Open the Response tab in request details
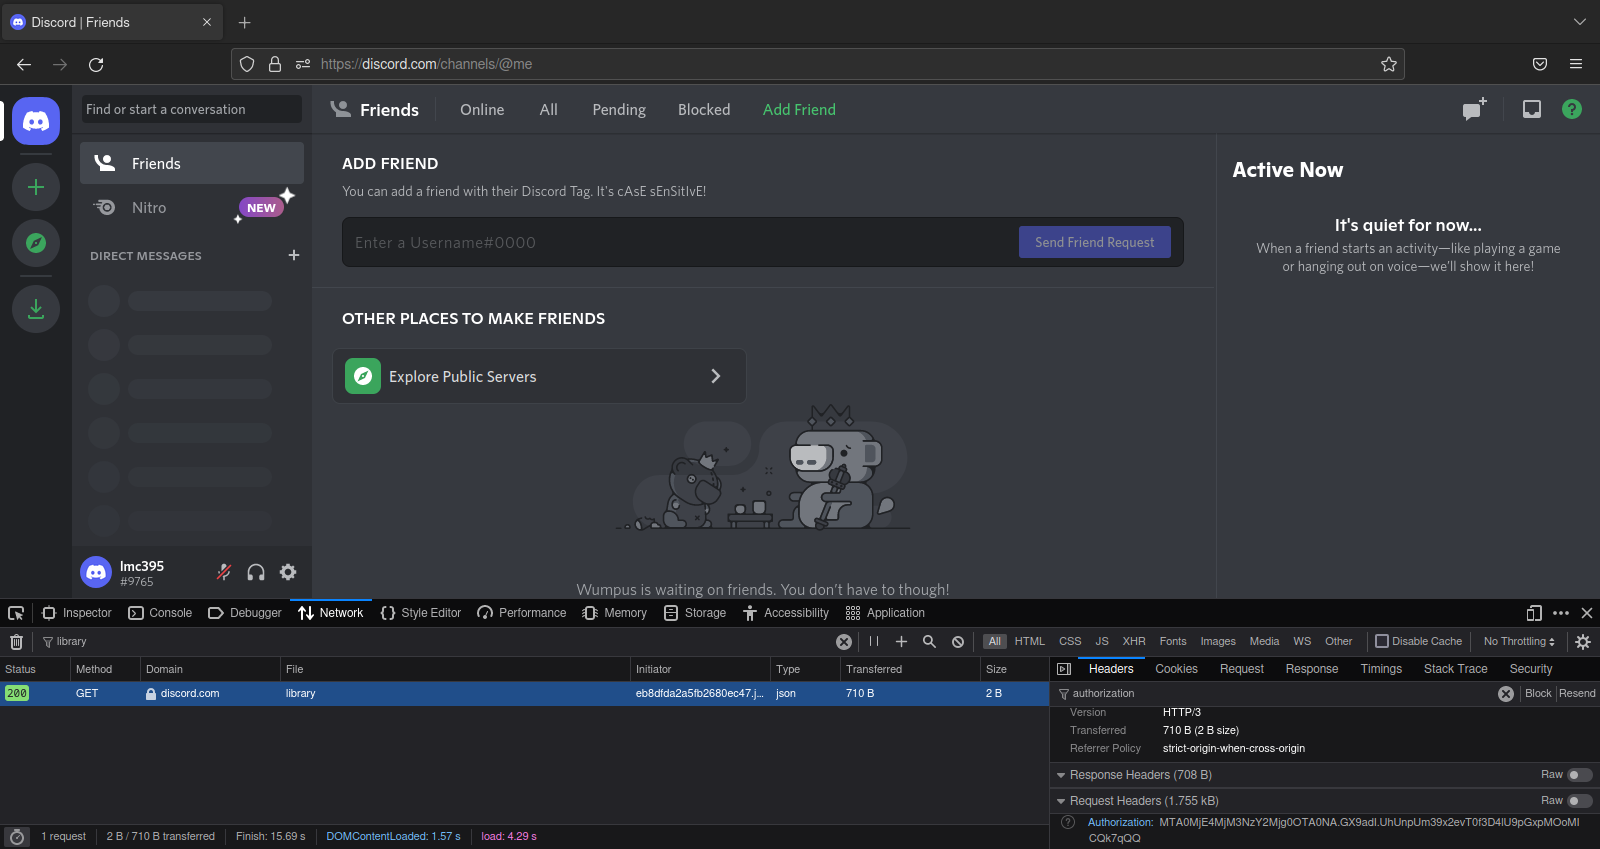The width and height of the screenshot is (1600, 849). (x=1312, y=669)
